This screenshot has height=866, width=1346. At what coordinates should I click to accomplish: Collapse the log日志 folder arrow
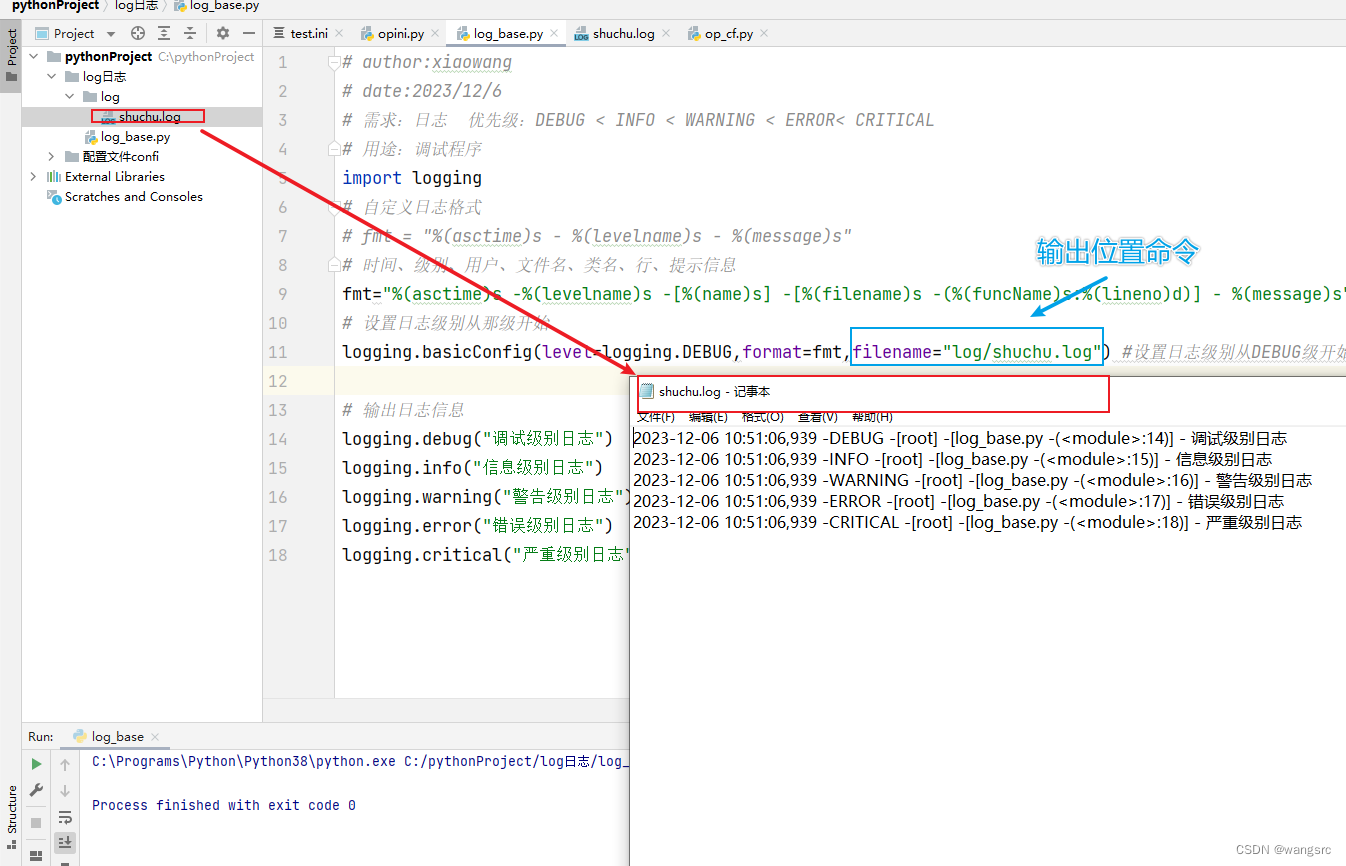pos(52,77)
